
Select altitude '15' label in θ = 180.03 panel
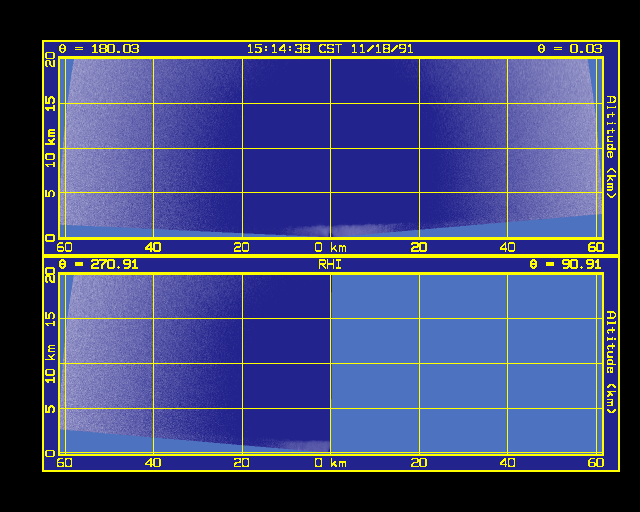click(x=50, y=104)
